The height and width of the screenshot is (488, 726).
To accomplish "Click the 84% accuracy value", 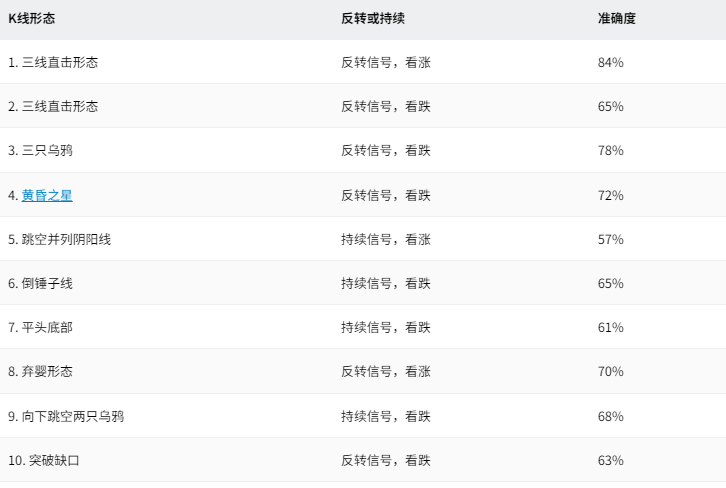I will pos(610,63).
